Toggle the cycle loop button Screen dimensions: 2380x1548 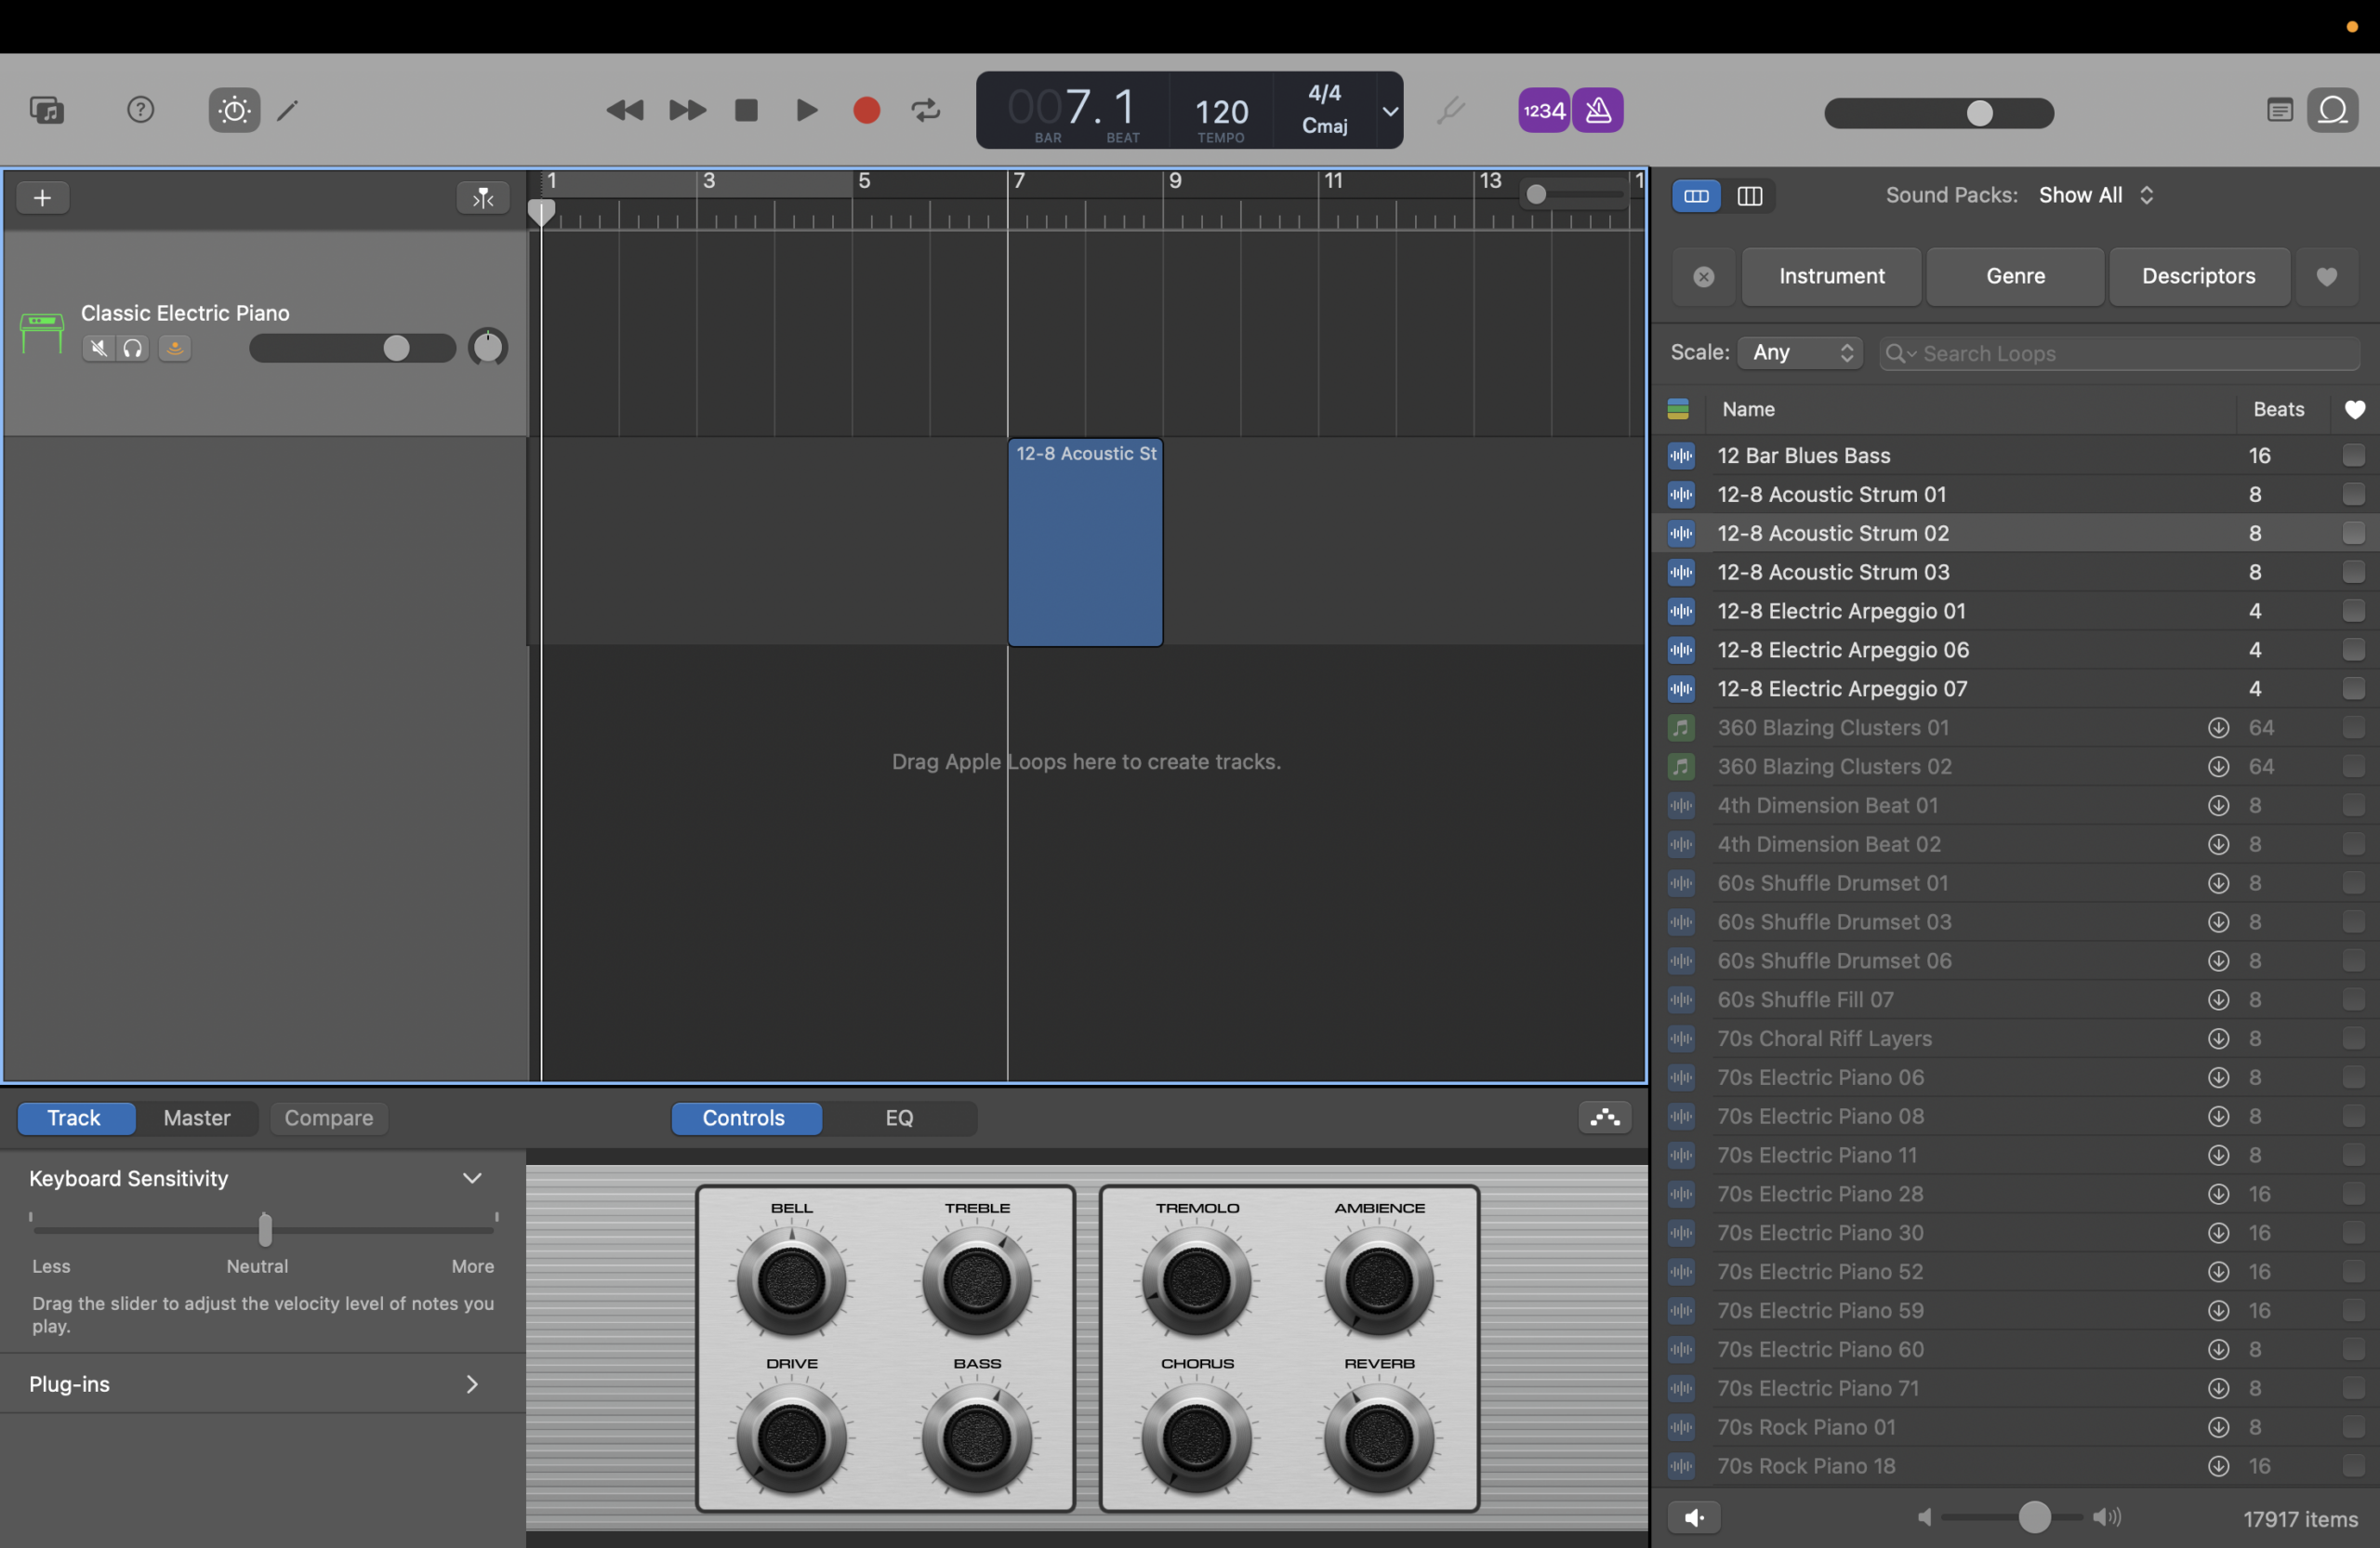tap(926, 110)
